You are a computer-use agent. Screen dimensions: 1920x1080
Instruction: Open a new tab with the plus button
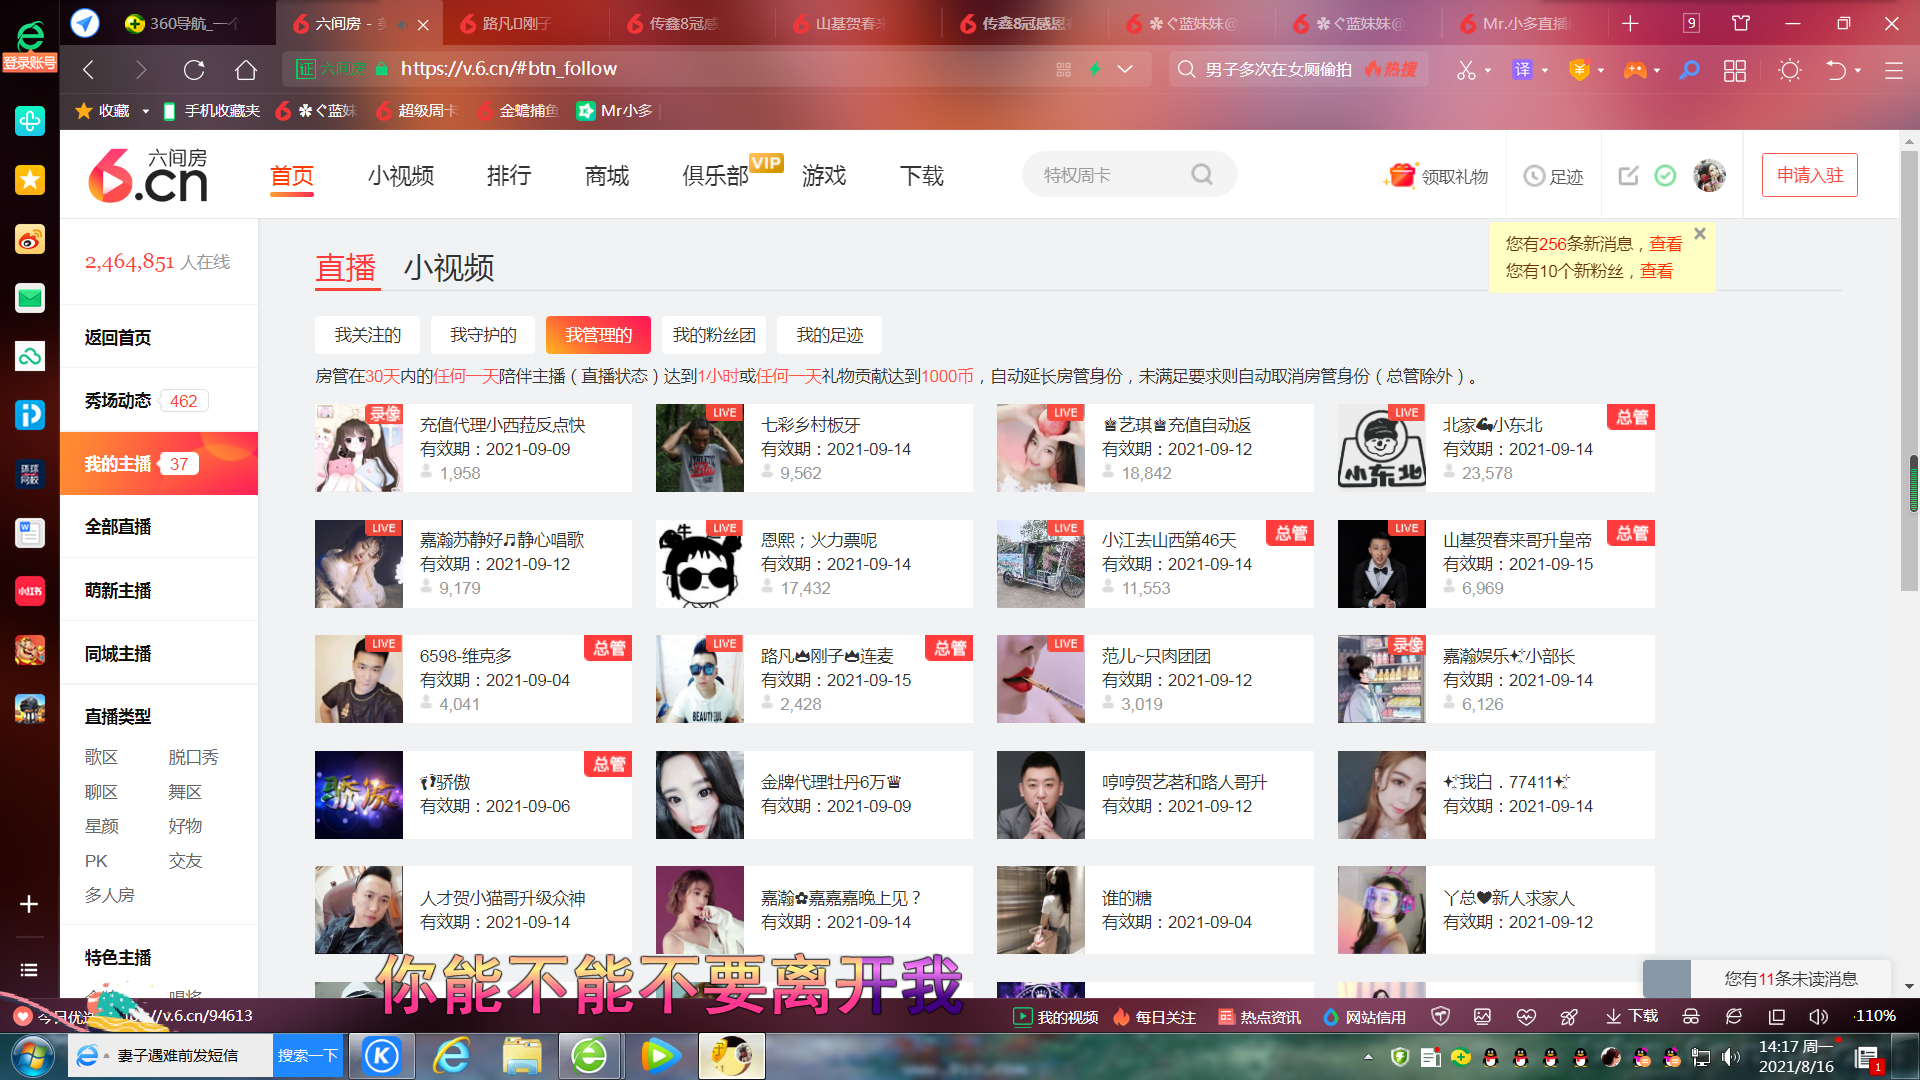(1631, 23)
